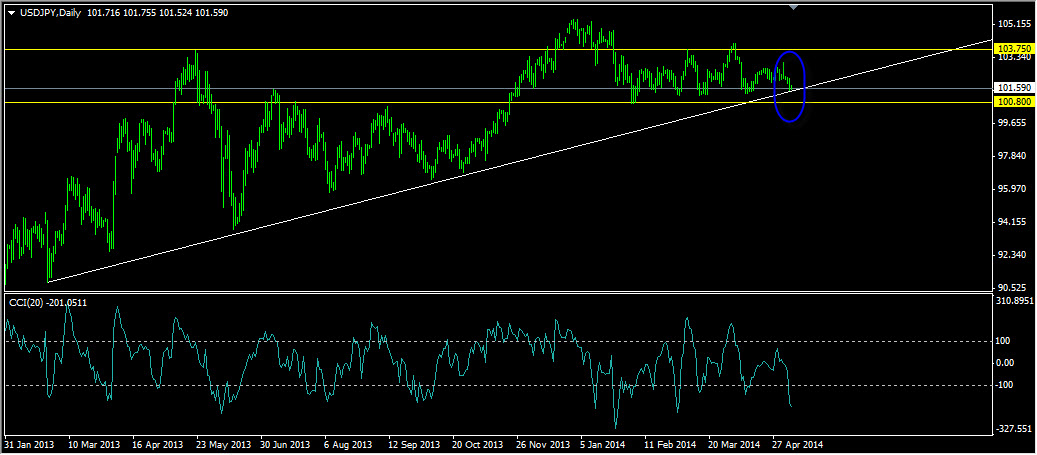Click the 90.525 price axis value
The image size is (1037, 455).
pyautogui.click(x=1011, y=288)
